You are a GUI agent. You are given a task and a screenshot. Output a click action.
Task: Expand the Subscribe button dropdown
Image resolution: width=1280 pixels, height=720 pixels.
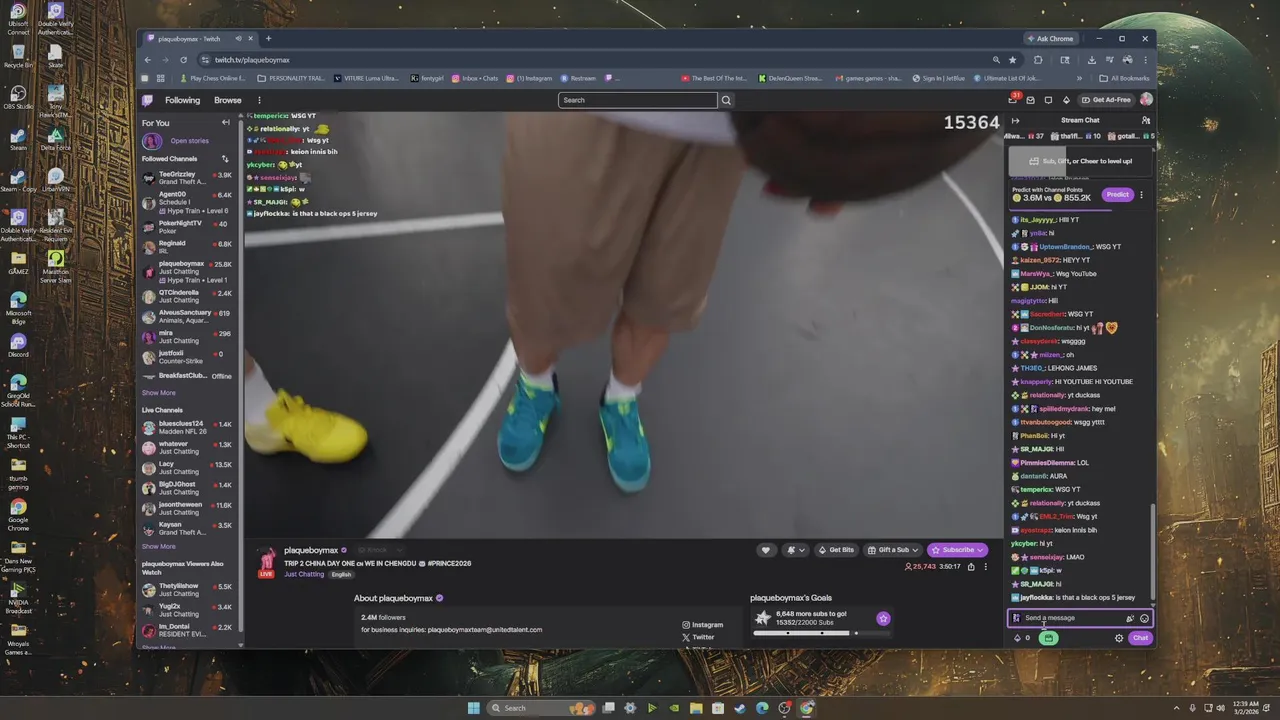(x=980, y=550)
